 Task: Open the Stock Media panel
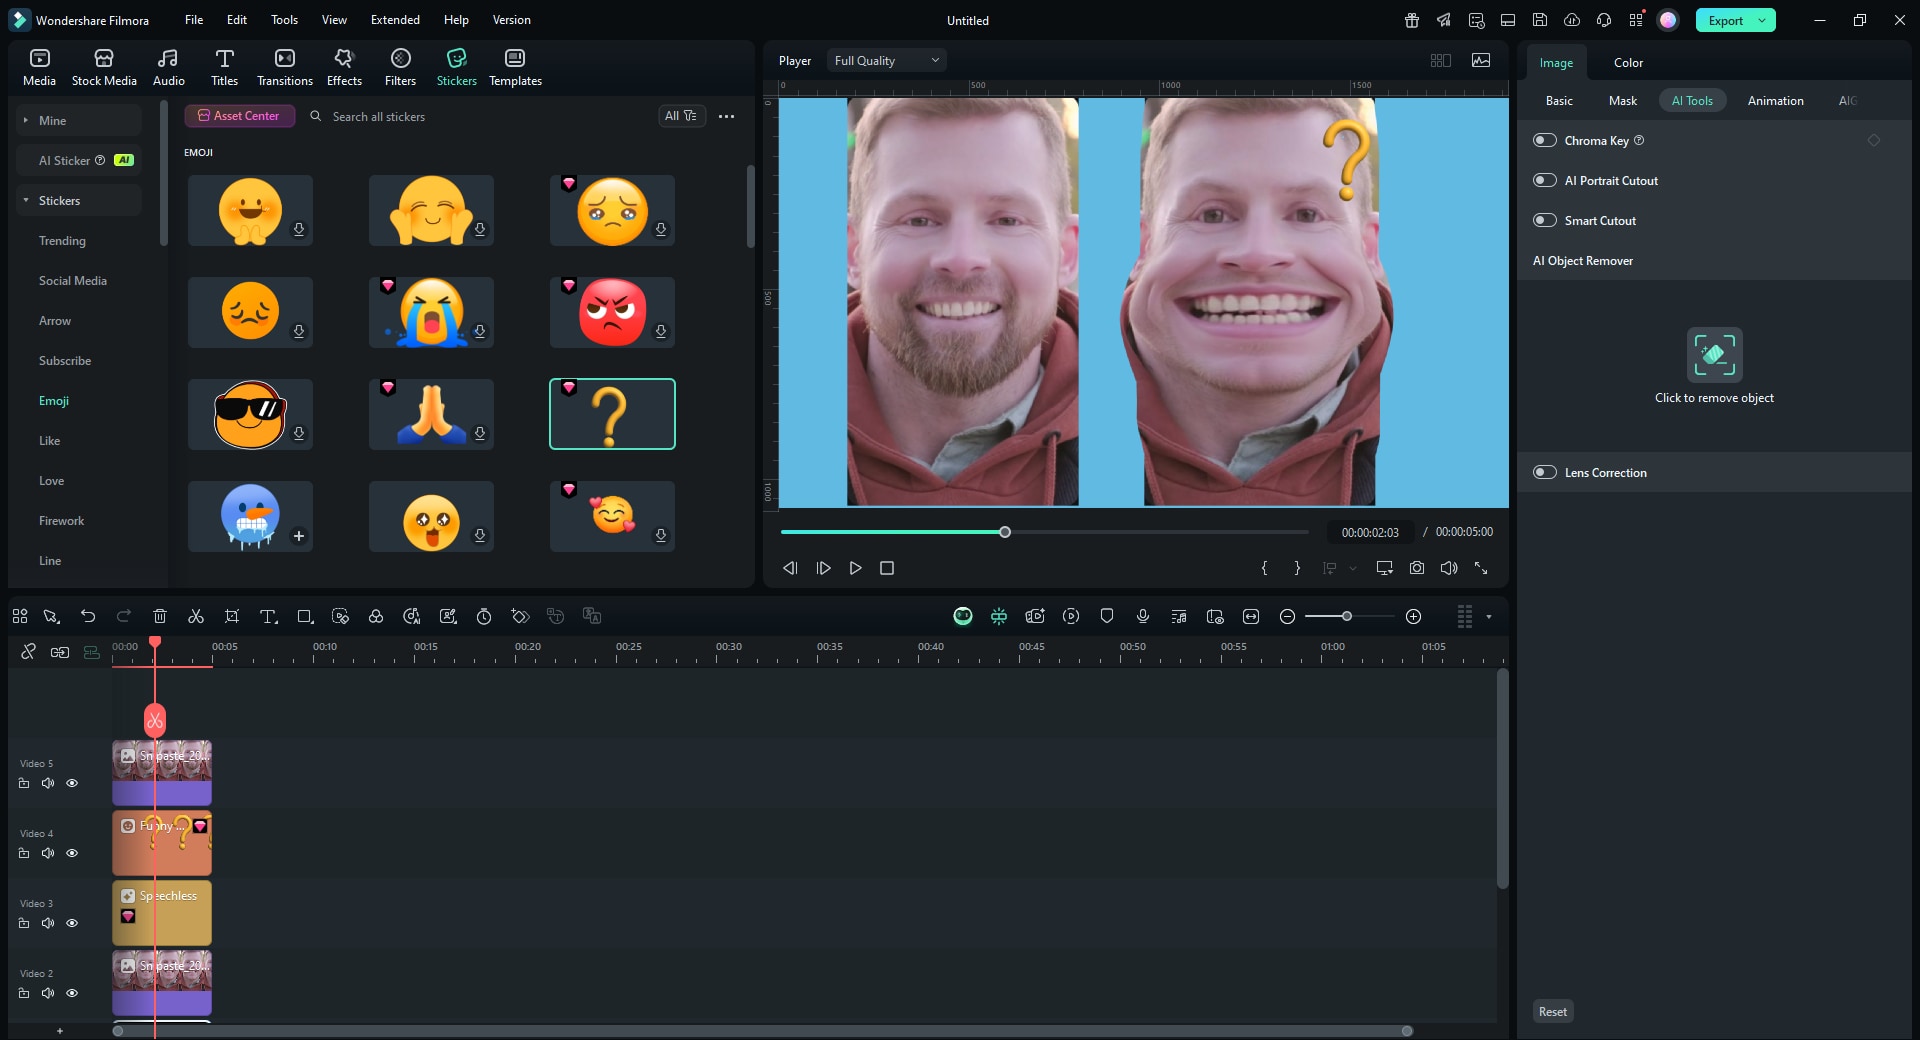click(x=104, y=67)
